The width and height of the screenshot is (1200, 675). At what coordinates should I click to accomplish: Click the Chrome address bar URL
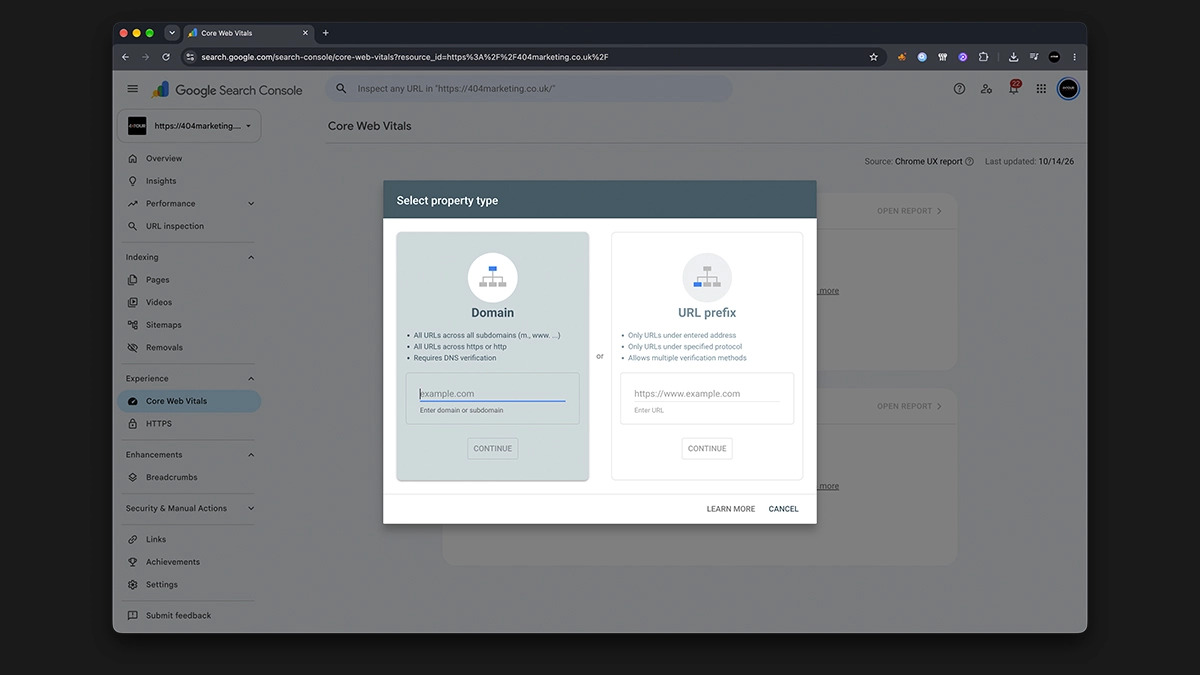405,57
